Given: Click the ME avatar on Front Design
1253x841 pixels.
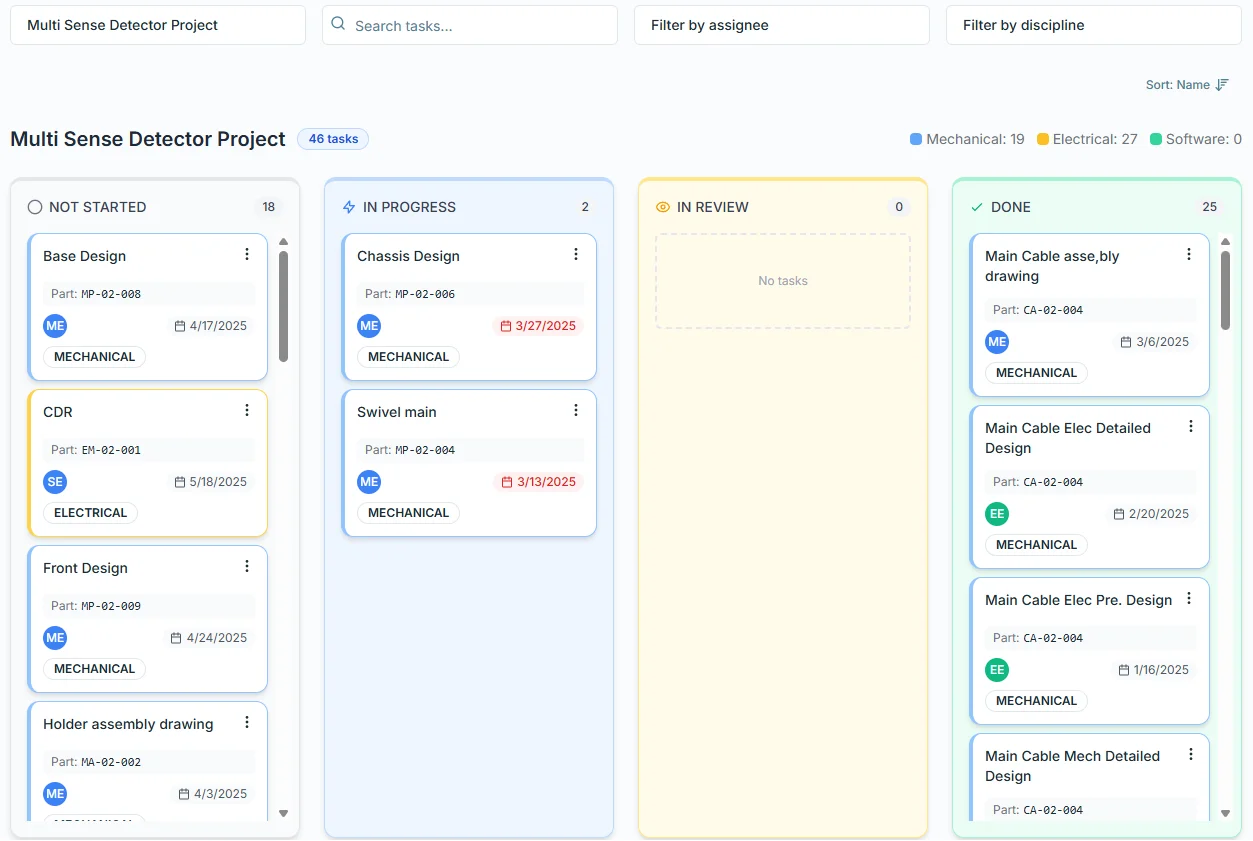Looking at the screenshot, I should point(55,638).
